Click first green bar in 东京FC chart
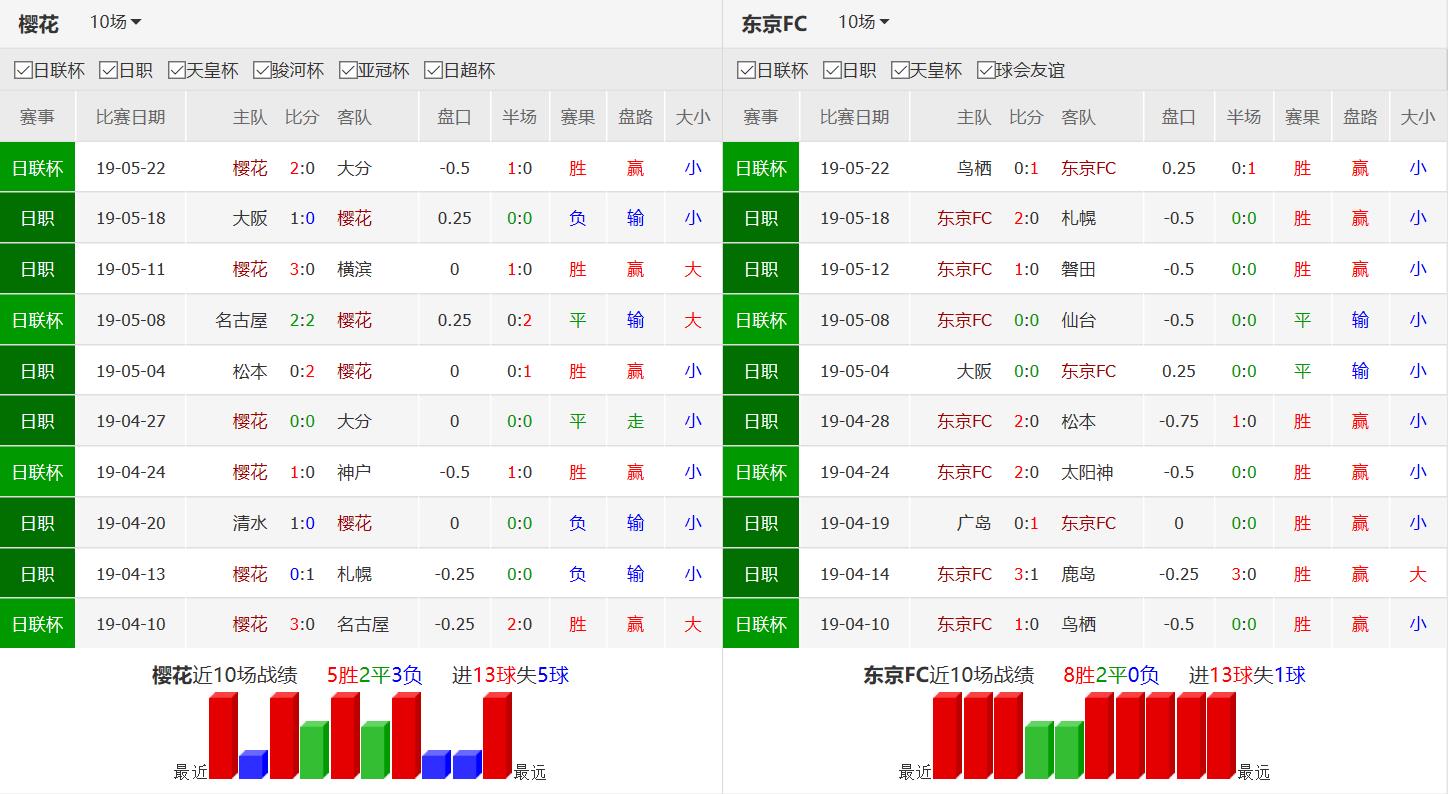The height and width of the screenshot is (794, 1450). [x=1038, y=751]
